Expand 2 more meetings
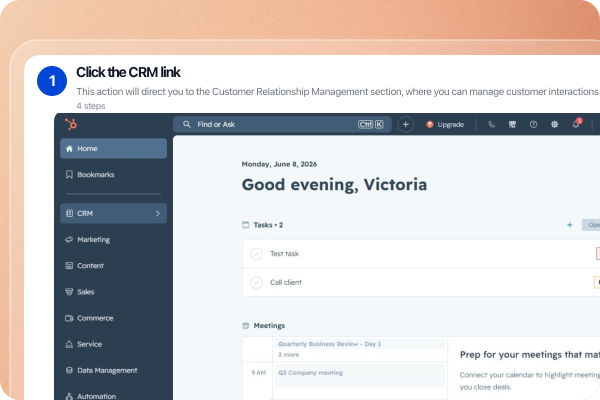The height and width of the screenshot is (400, 600). (x=289, y=355)
